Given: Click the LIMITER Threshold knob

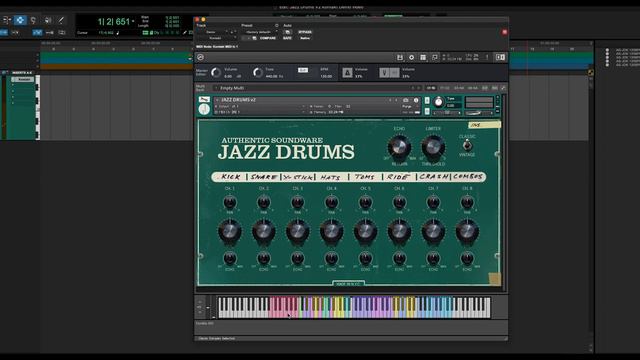Looking at the screenshot, I should (x=433, y=147).
